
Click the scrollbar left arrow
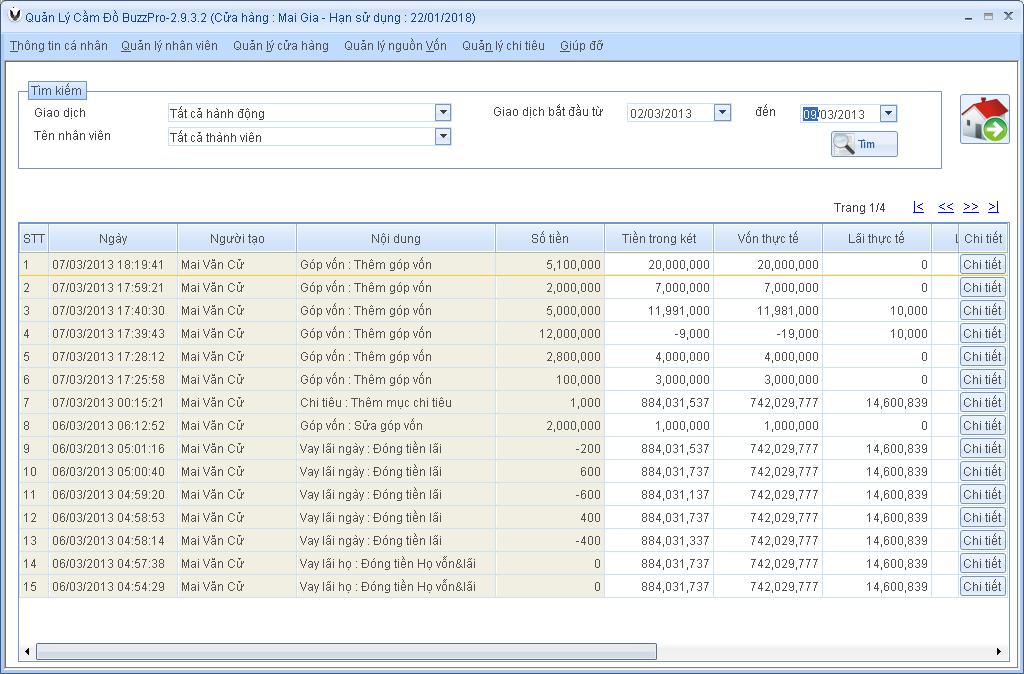[x=27, y=651]
